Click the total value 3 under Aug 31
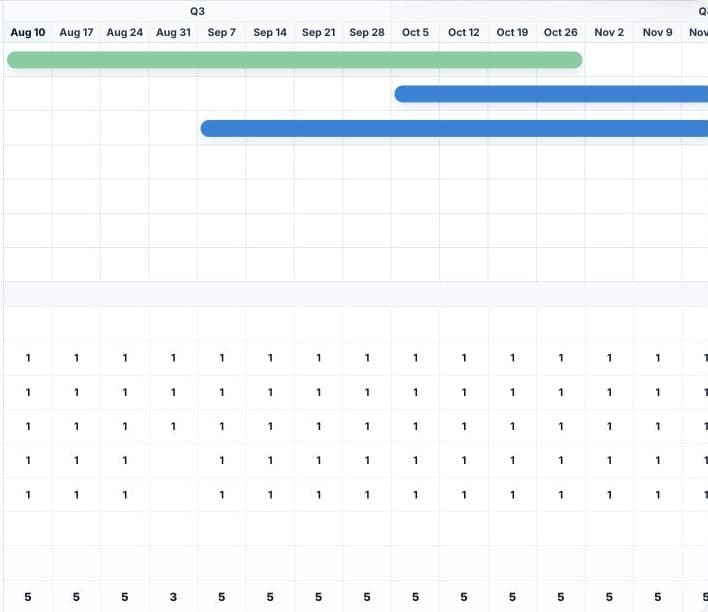The height and width of the screenshot is (612, 708). click(173, 597)
